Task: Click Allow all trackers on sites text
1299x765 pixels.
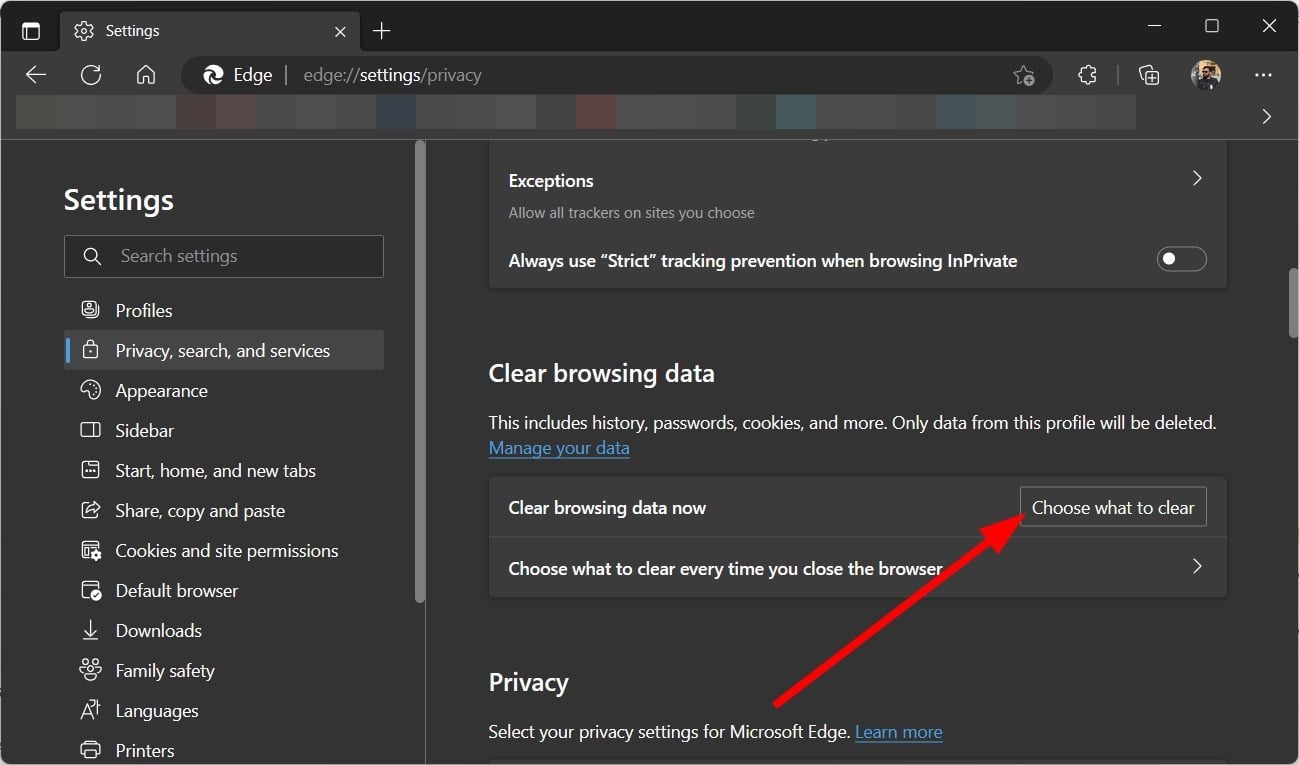Action: 631,213
